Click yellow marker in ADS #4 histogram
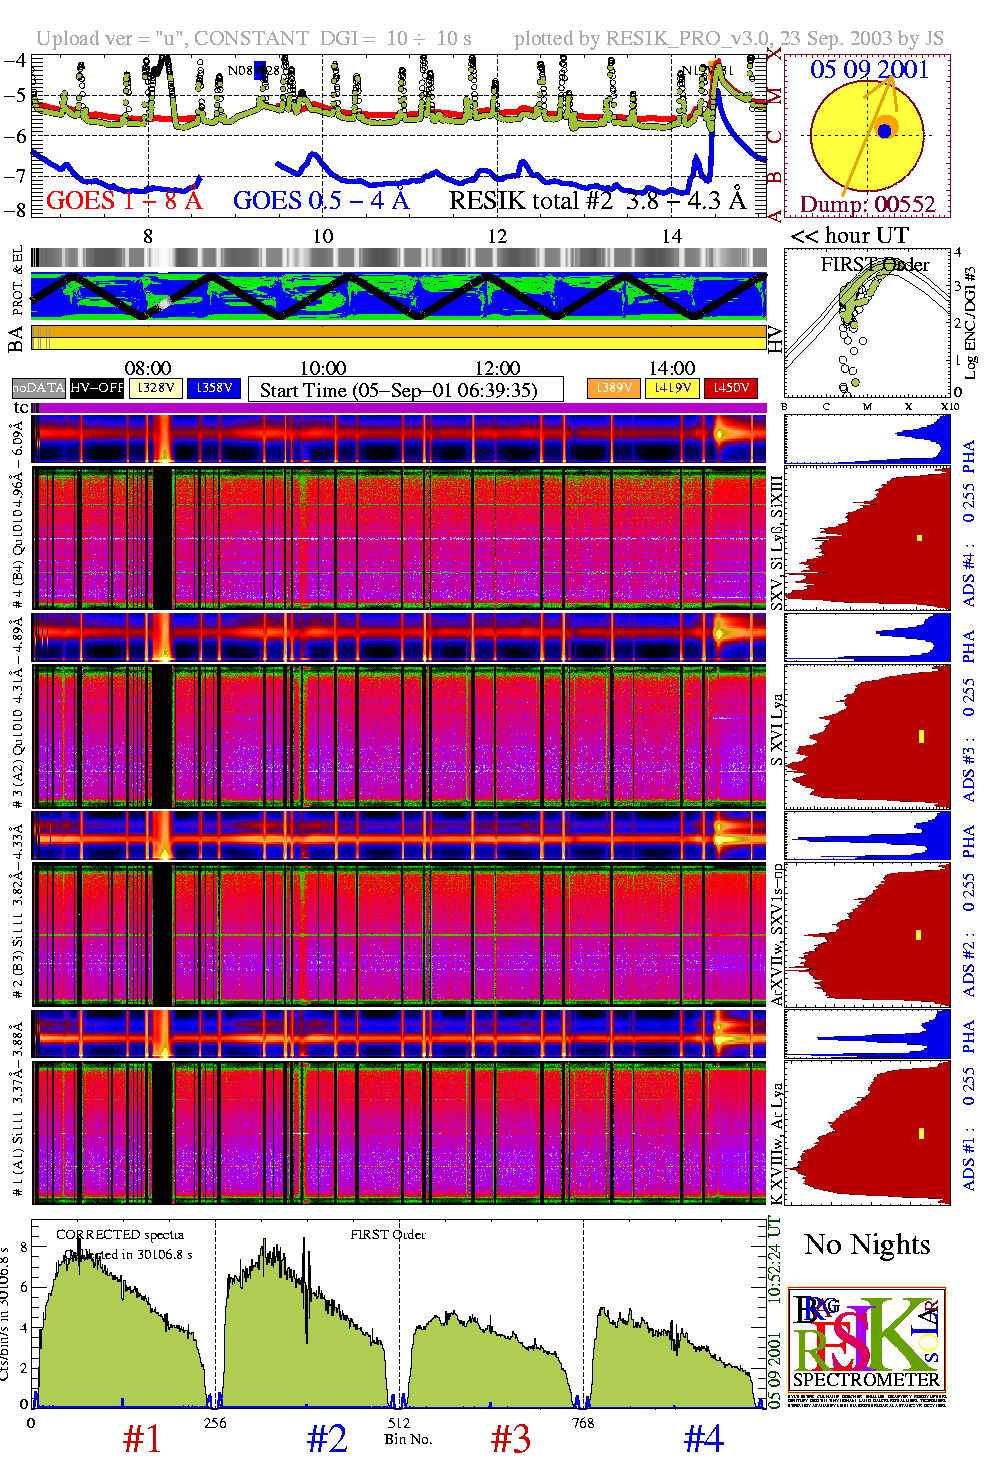Screen dimensions: 1004x1477 [x=919, y=538]
